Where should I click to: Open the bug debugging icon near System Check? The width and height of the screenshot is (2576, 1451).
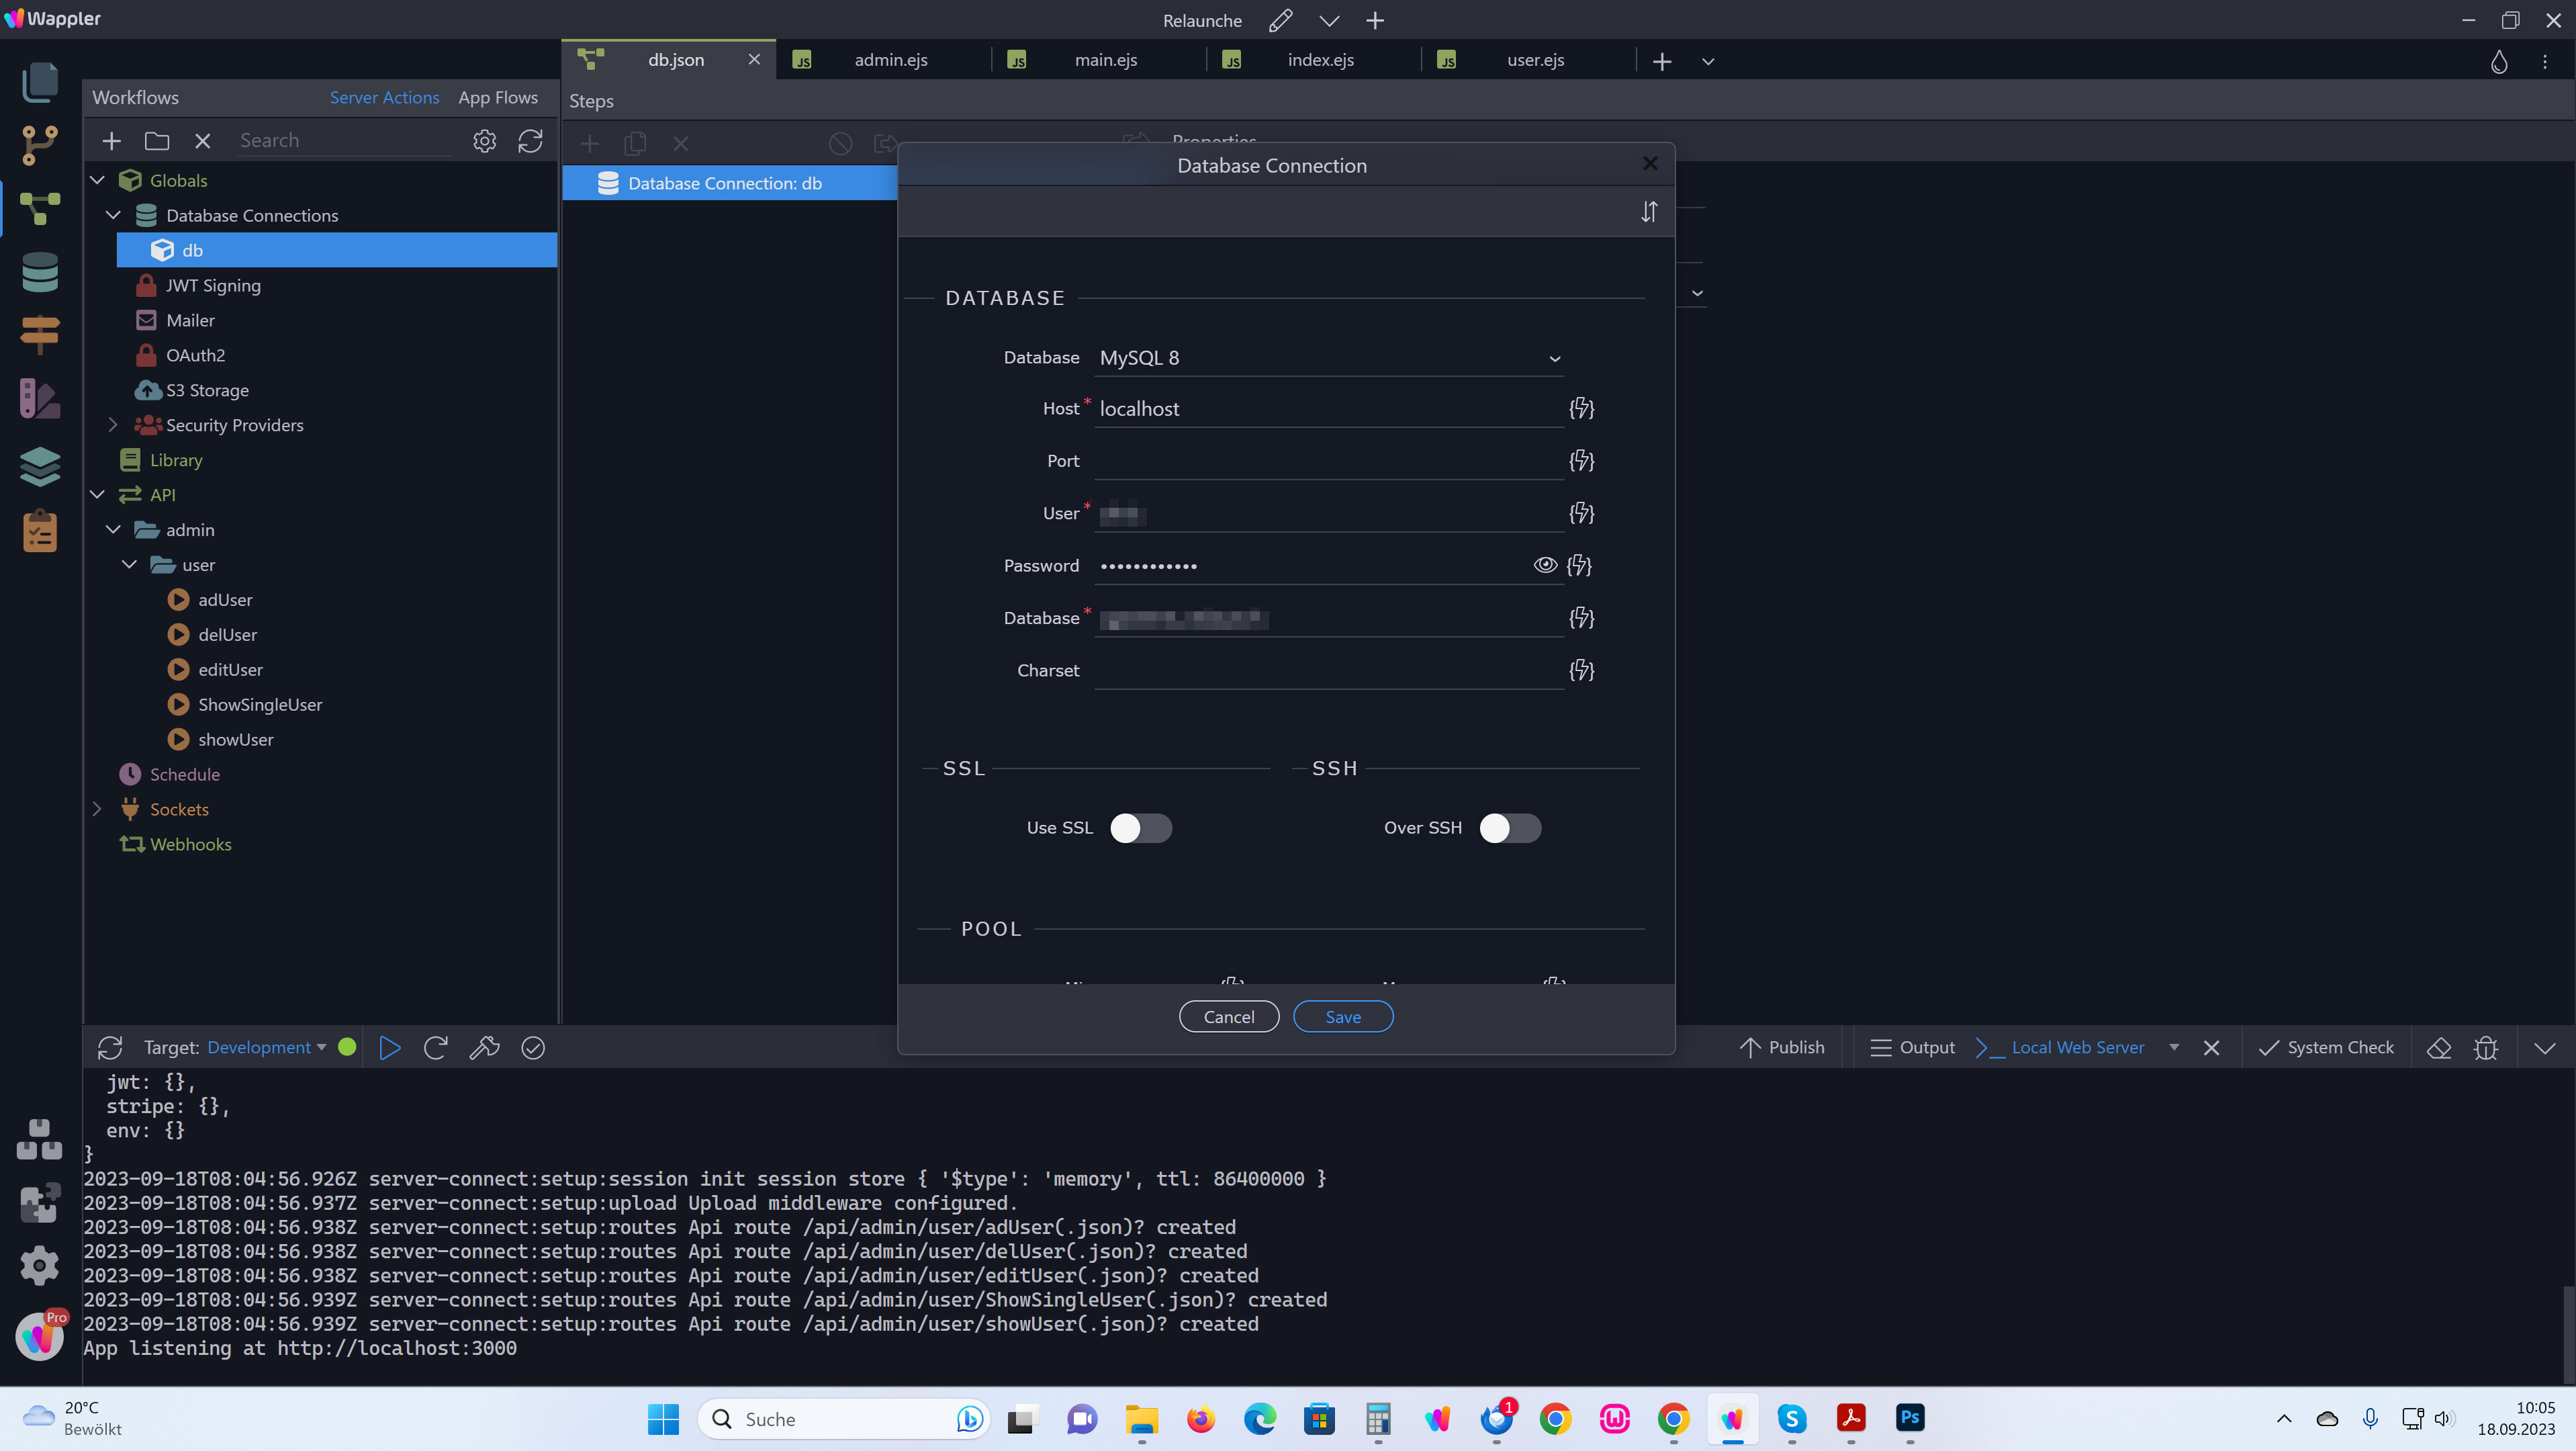tap(2486, 1047)
